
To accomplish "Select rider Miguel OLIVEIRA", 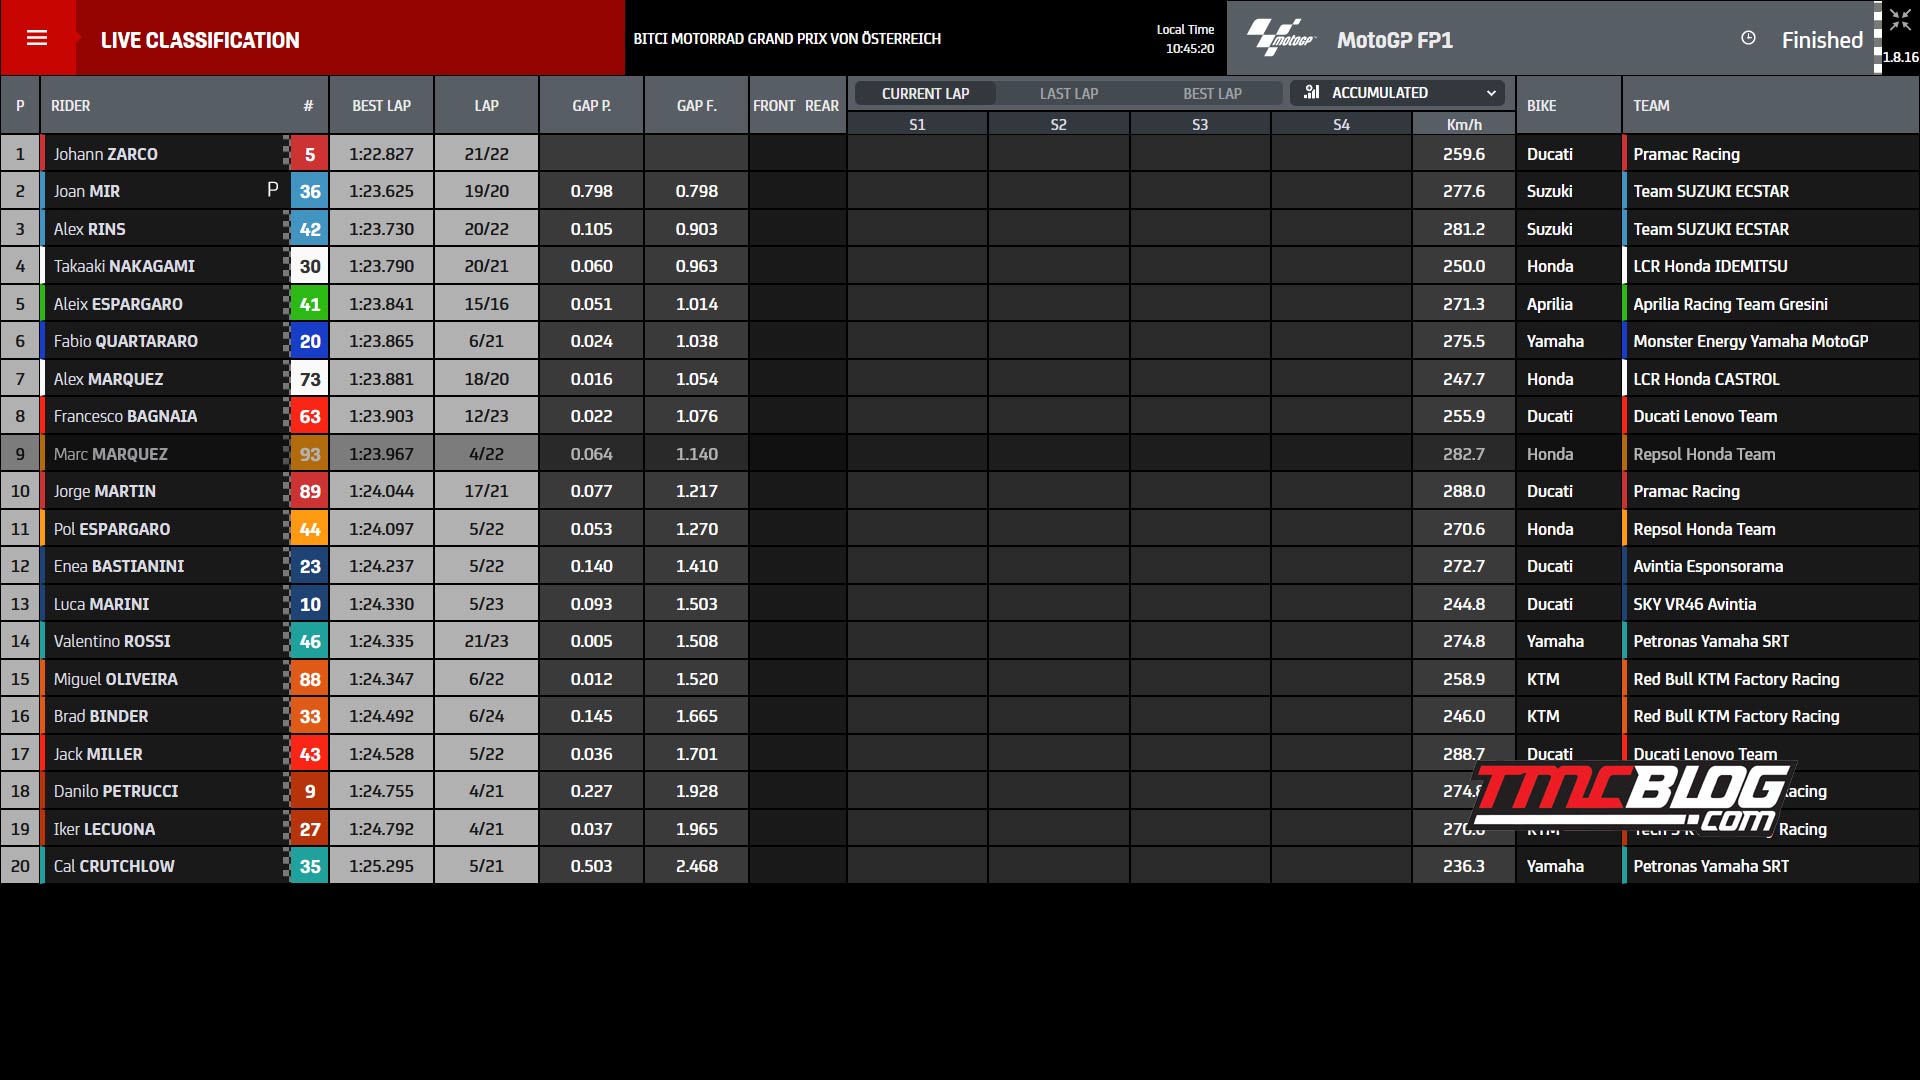I will (116, 679).
